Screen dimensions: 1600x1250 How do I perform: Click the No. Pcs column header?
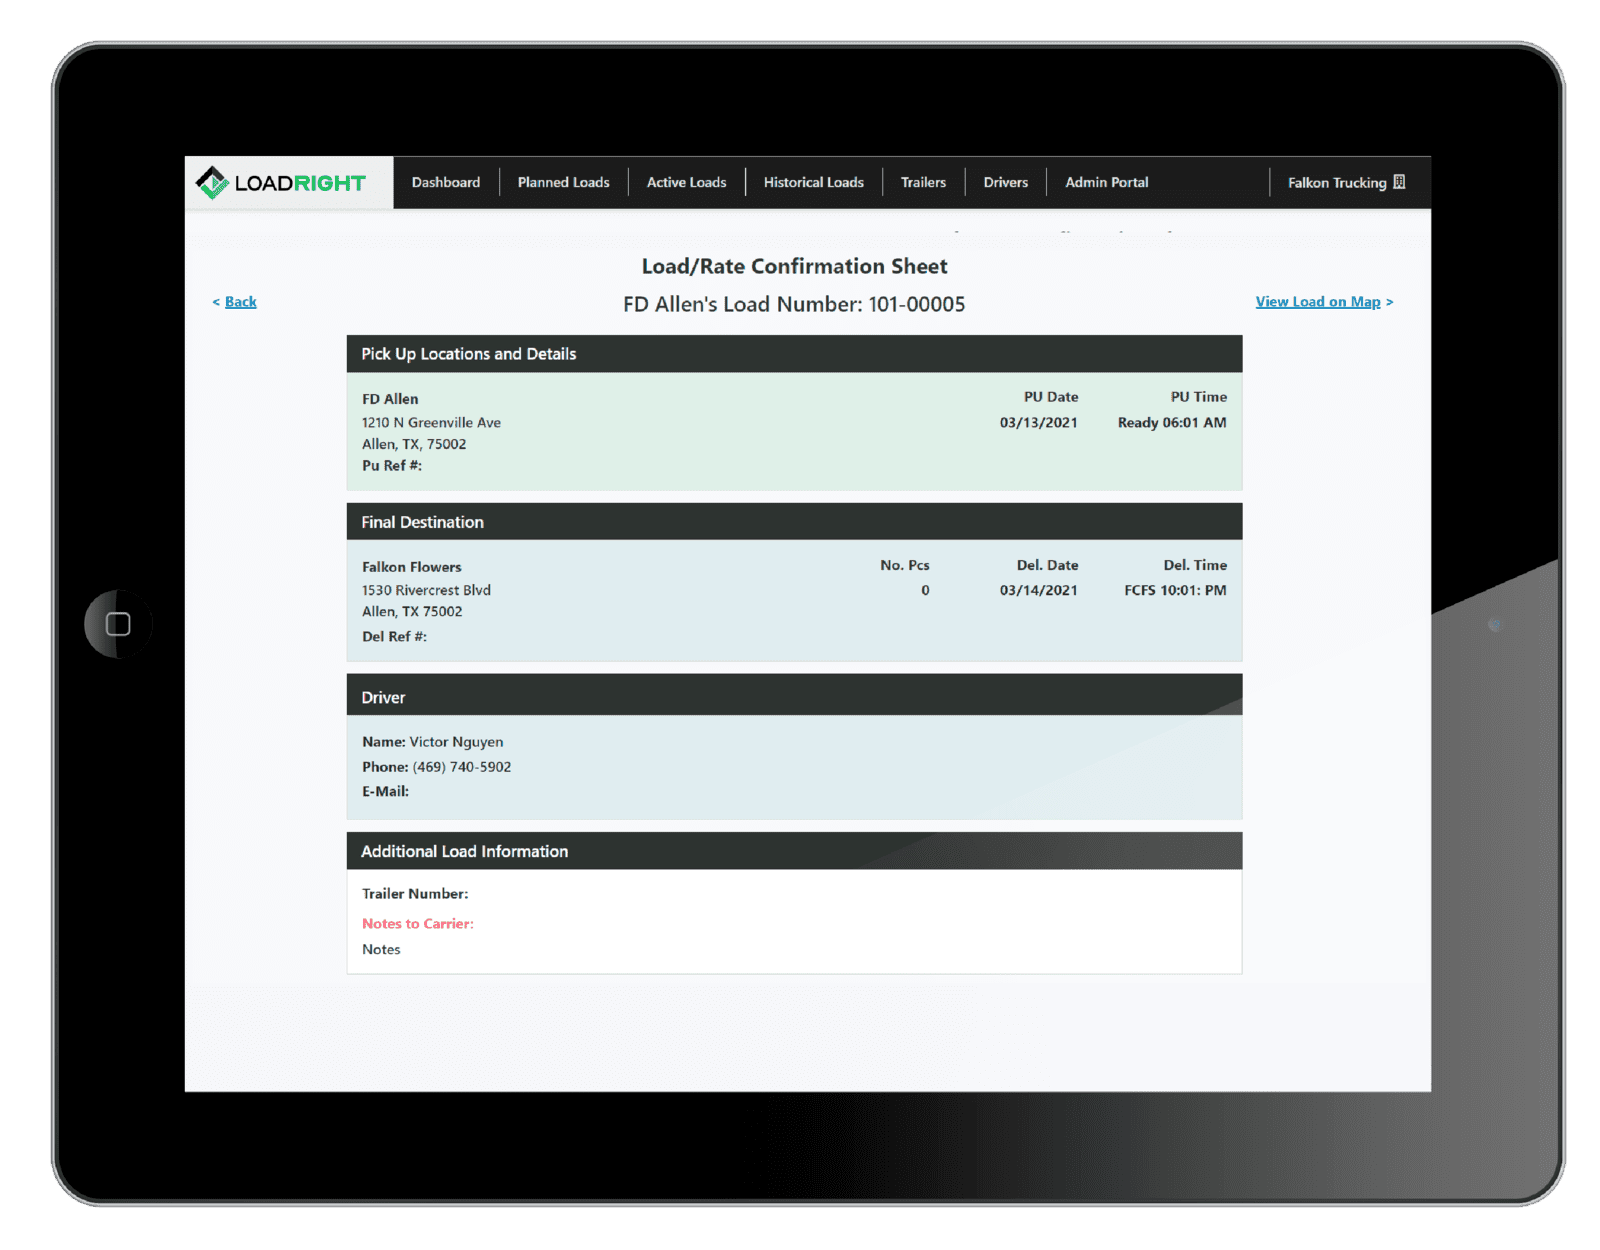(905, 566)
